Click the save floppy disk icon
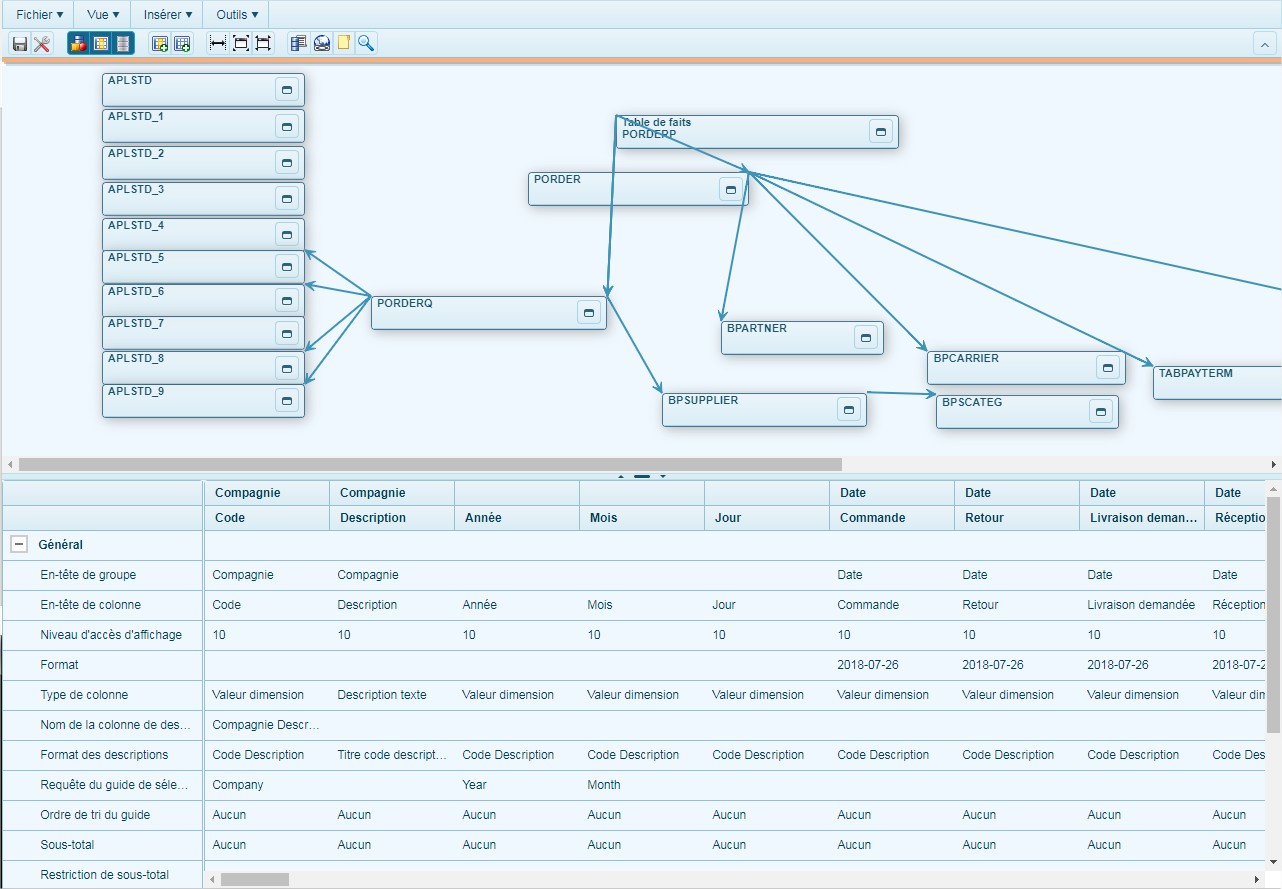The image size is (1282, 889). 20,43
